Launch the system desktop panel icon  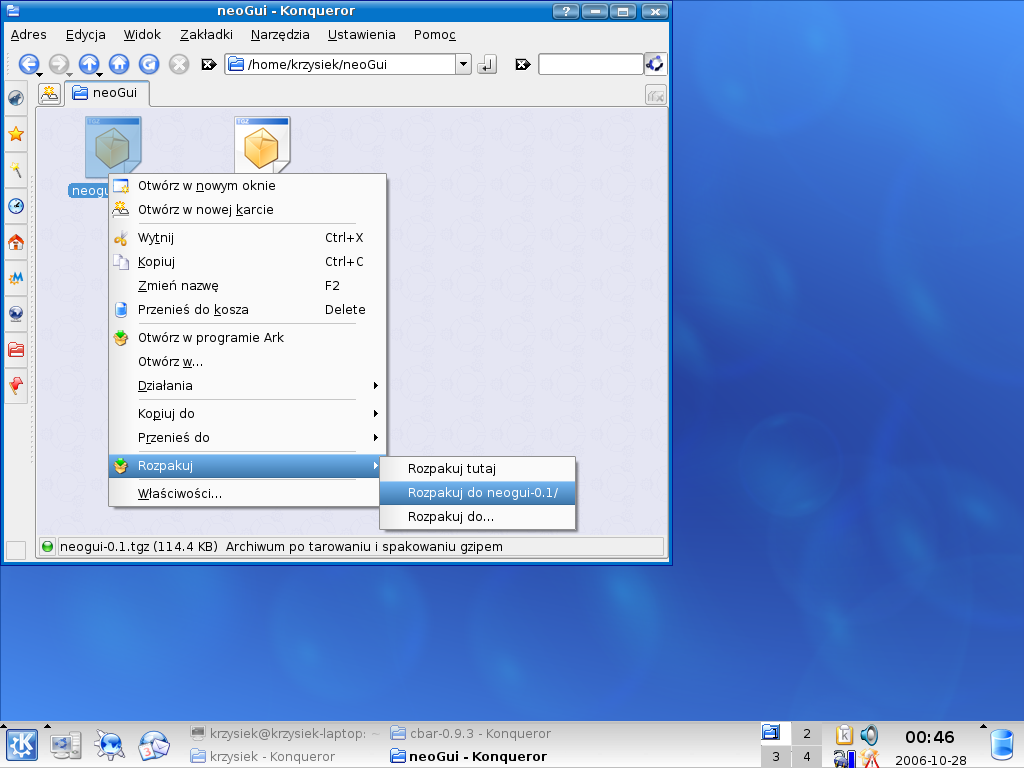66,745
